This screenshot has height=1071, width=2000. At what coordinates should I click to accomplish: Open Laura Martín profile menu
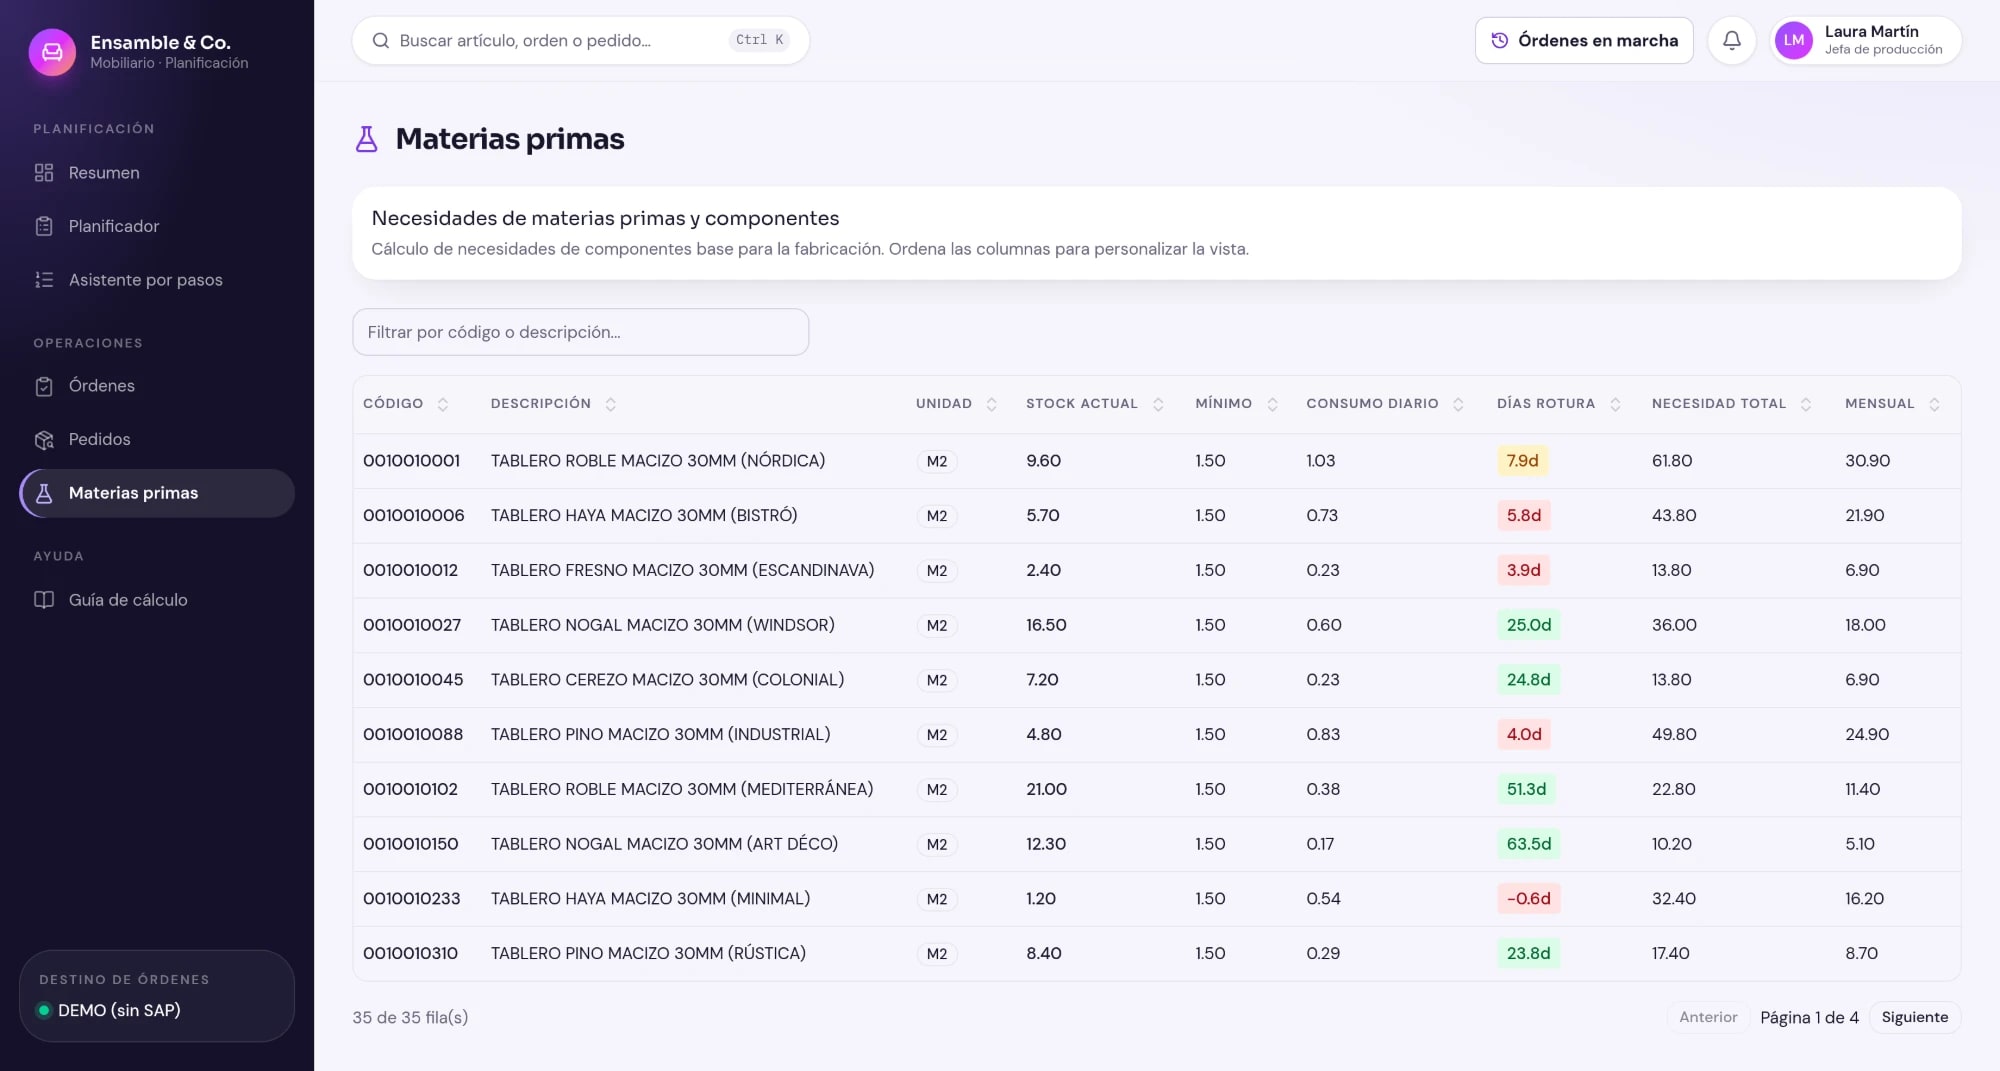coord(1866,40)
